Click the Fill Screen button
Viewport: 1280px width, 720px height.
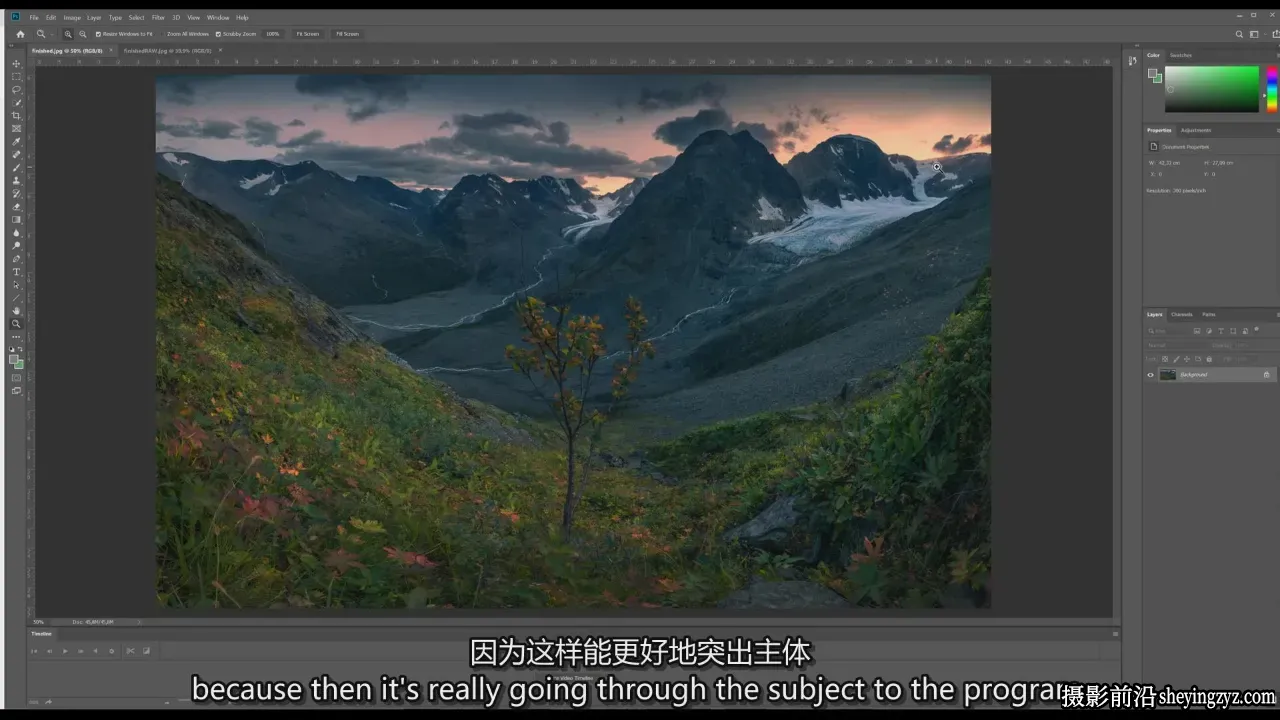[347, 34]
